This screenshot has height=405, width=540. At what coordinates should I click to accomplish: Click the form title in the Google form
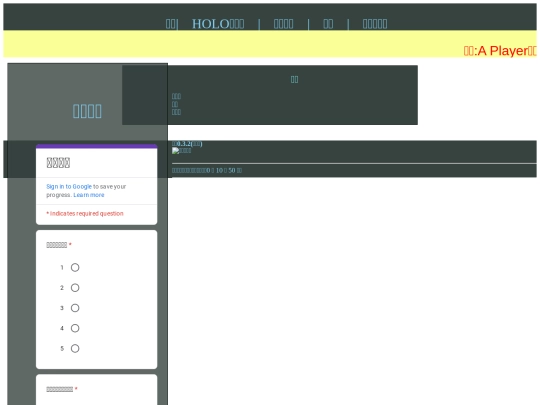click(58, 163)
